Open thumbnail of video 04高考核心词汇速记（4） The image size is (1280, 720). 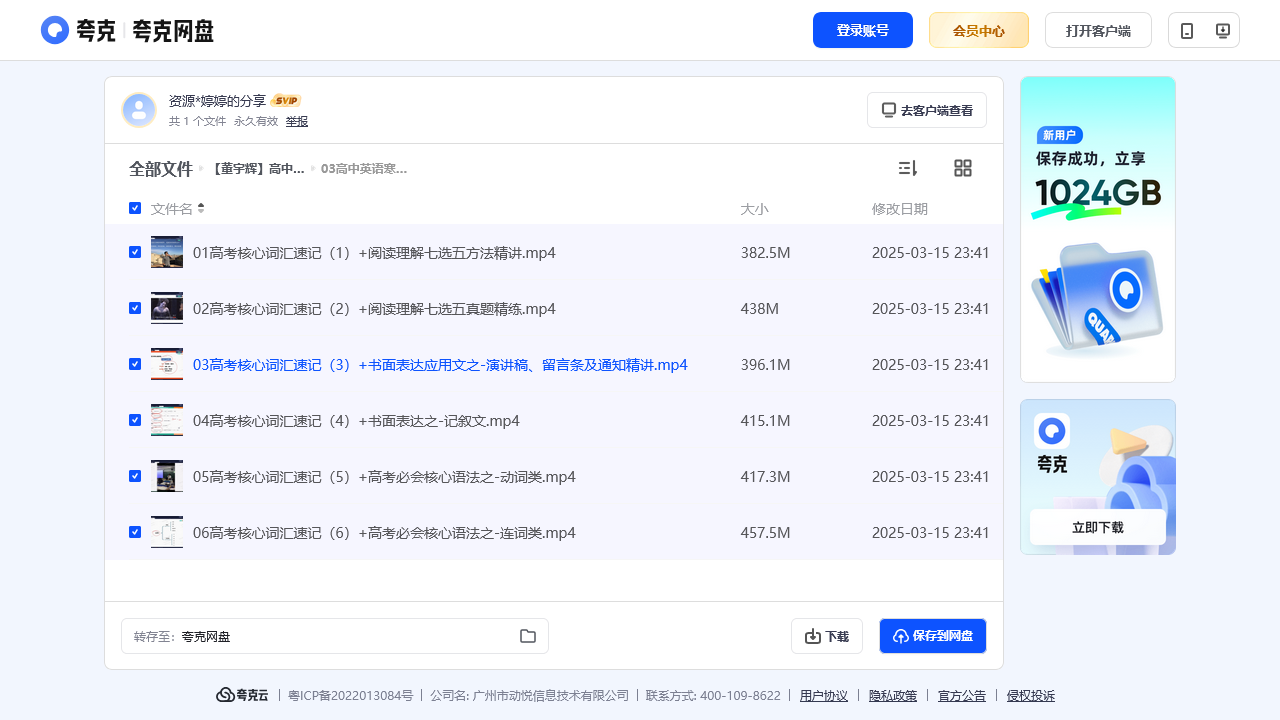pos(167,420)
